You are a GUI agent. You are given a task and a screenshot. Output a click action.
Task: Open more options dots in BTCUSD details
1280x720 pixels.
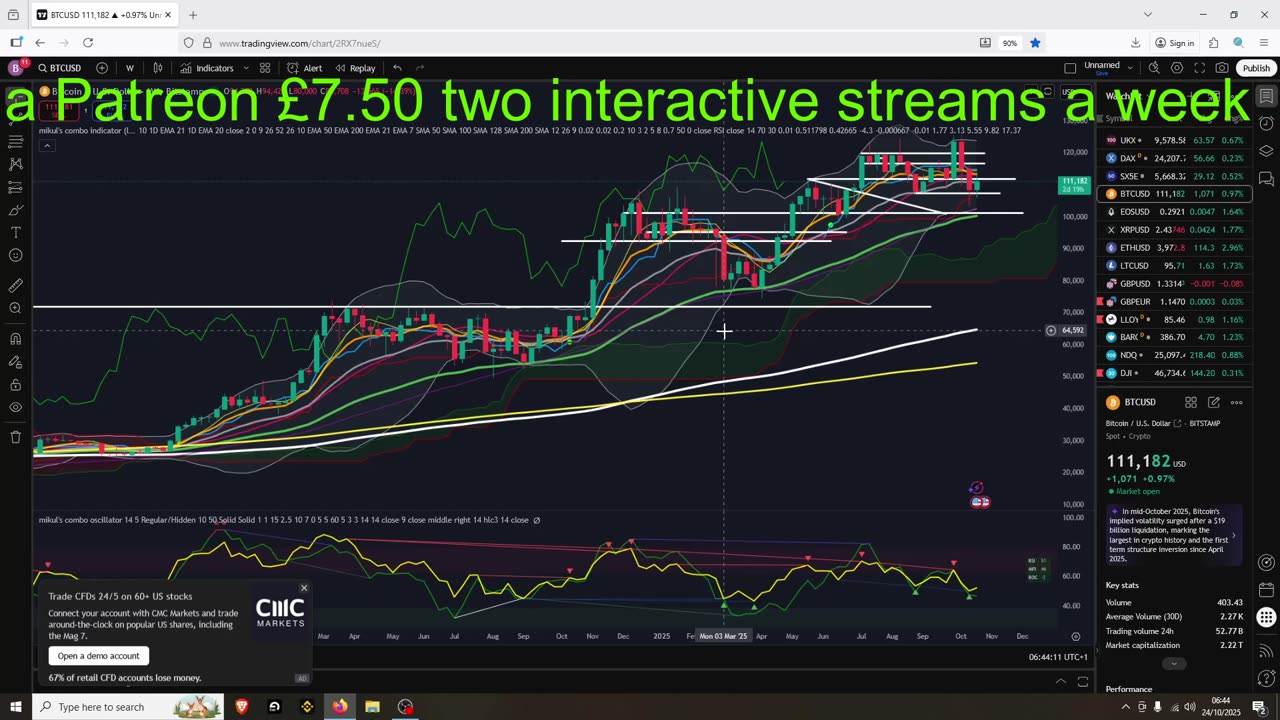[x=1237, y=402]
